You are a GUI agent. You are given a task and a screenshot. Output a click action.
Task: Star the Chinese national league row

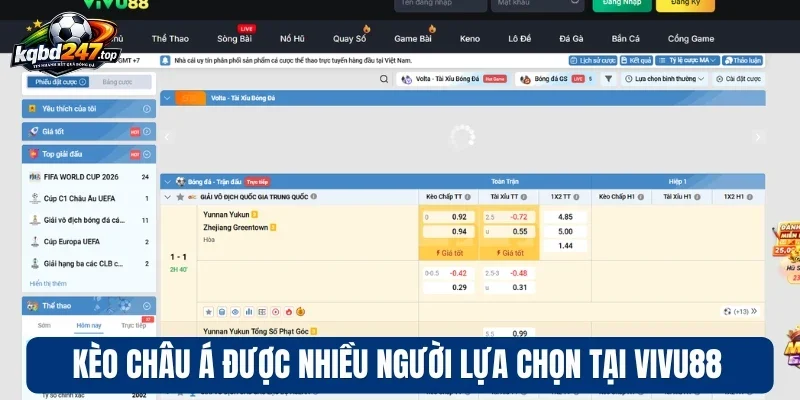[x=180, y=197]
